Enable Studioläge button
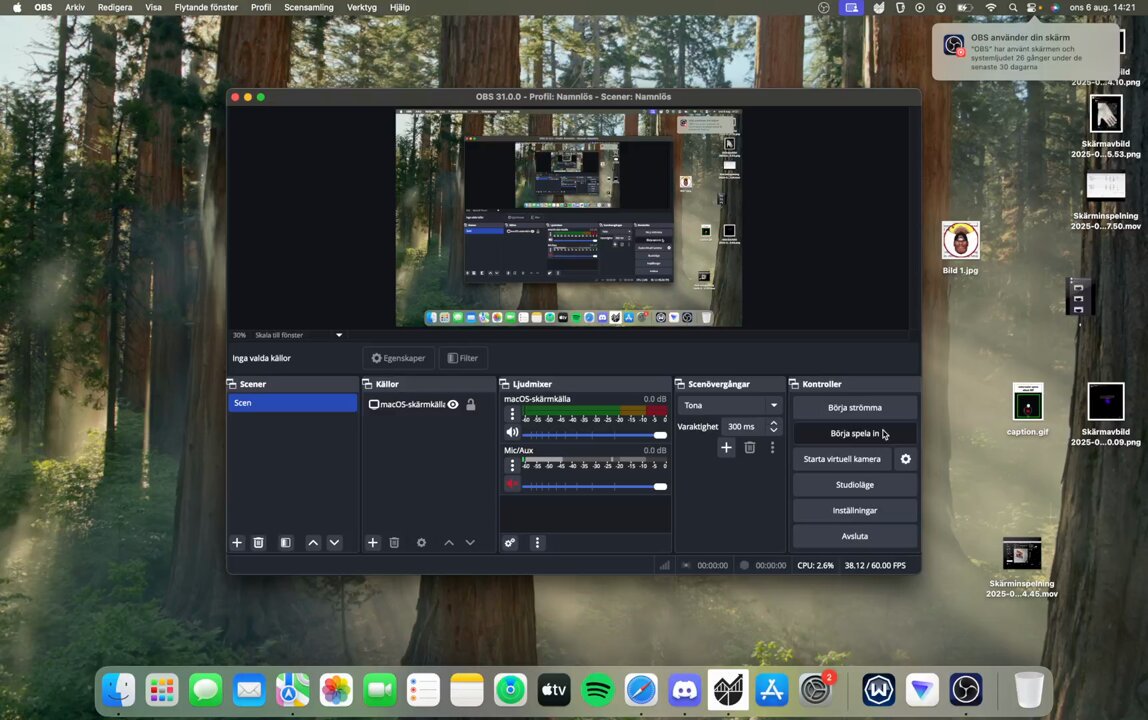The image size is (1148, 720). tap(854, 485)
